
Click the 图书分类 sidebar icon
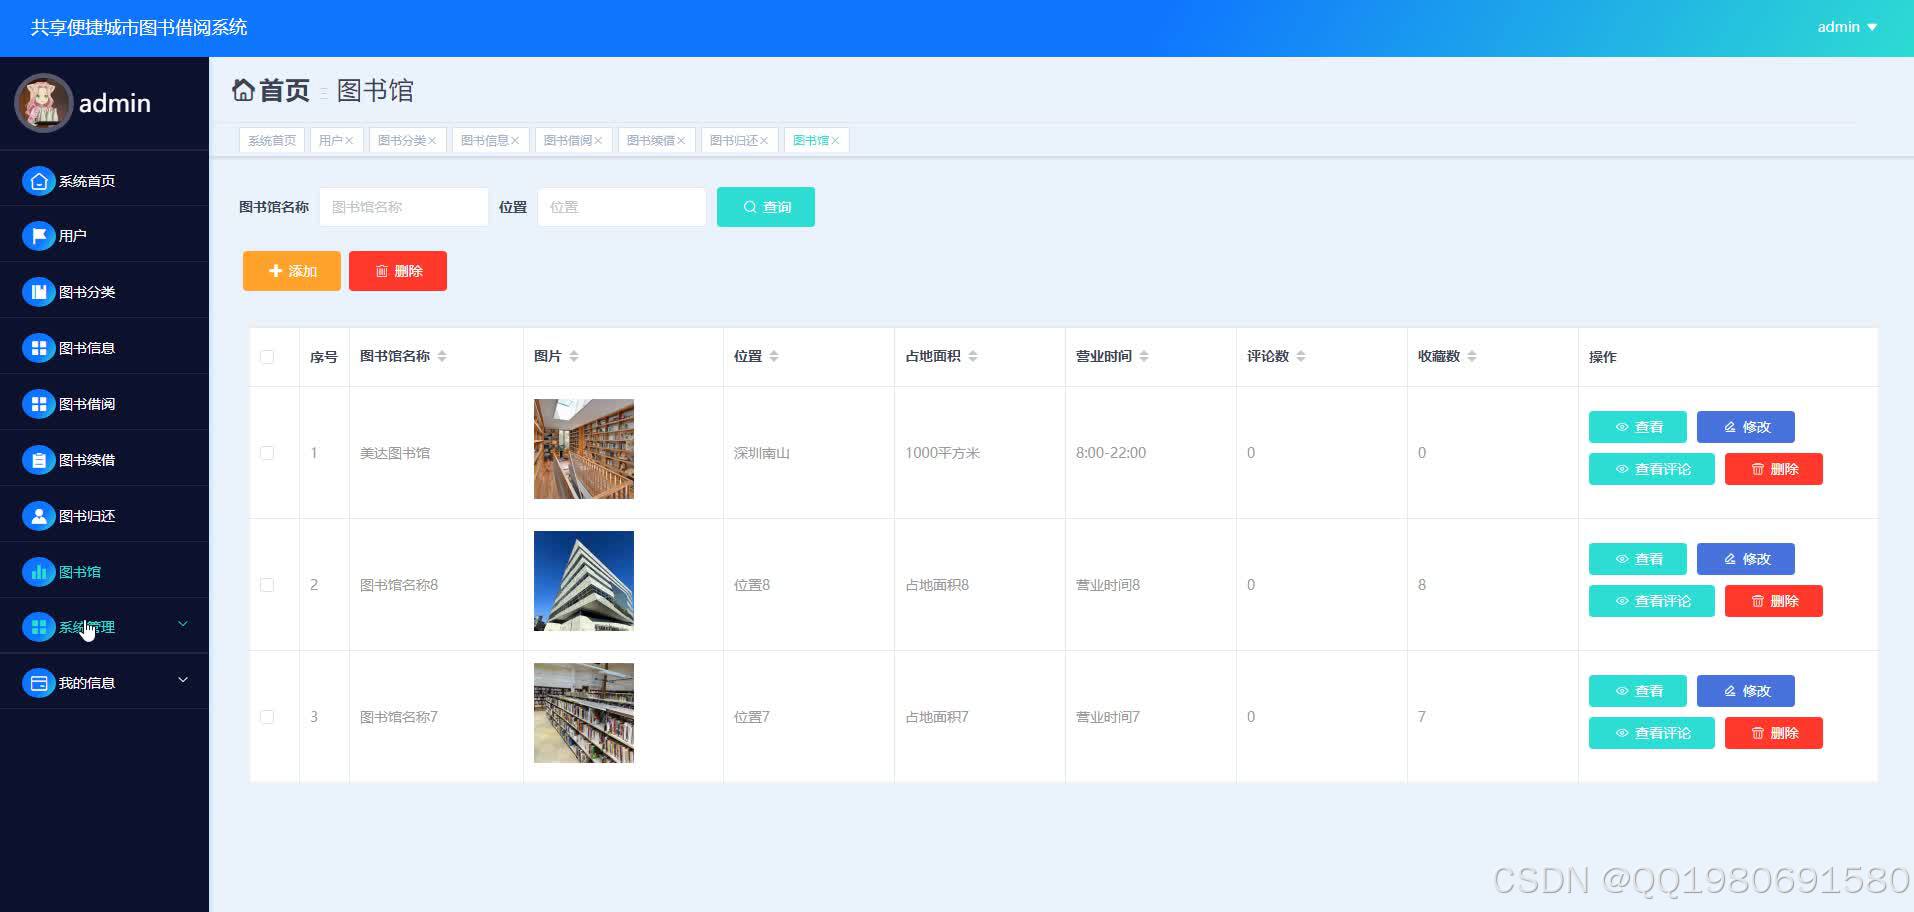[x=38, y=292]
